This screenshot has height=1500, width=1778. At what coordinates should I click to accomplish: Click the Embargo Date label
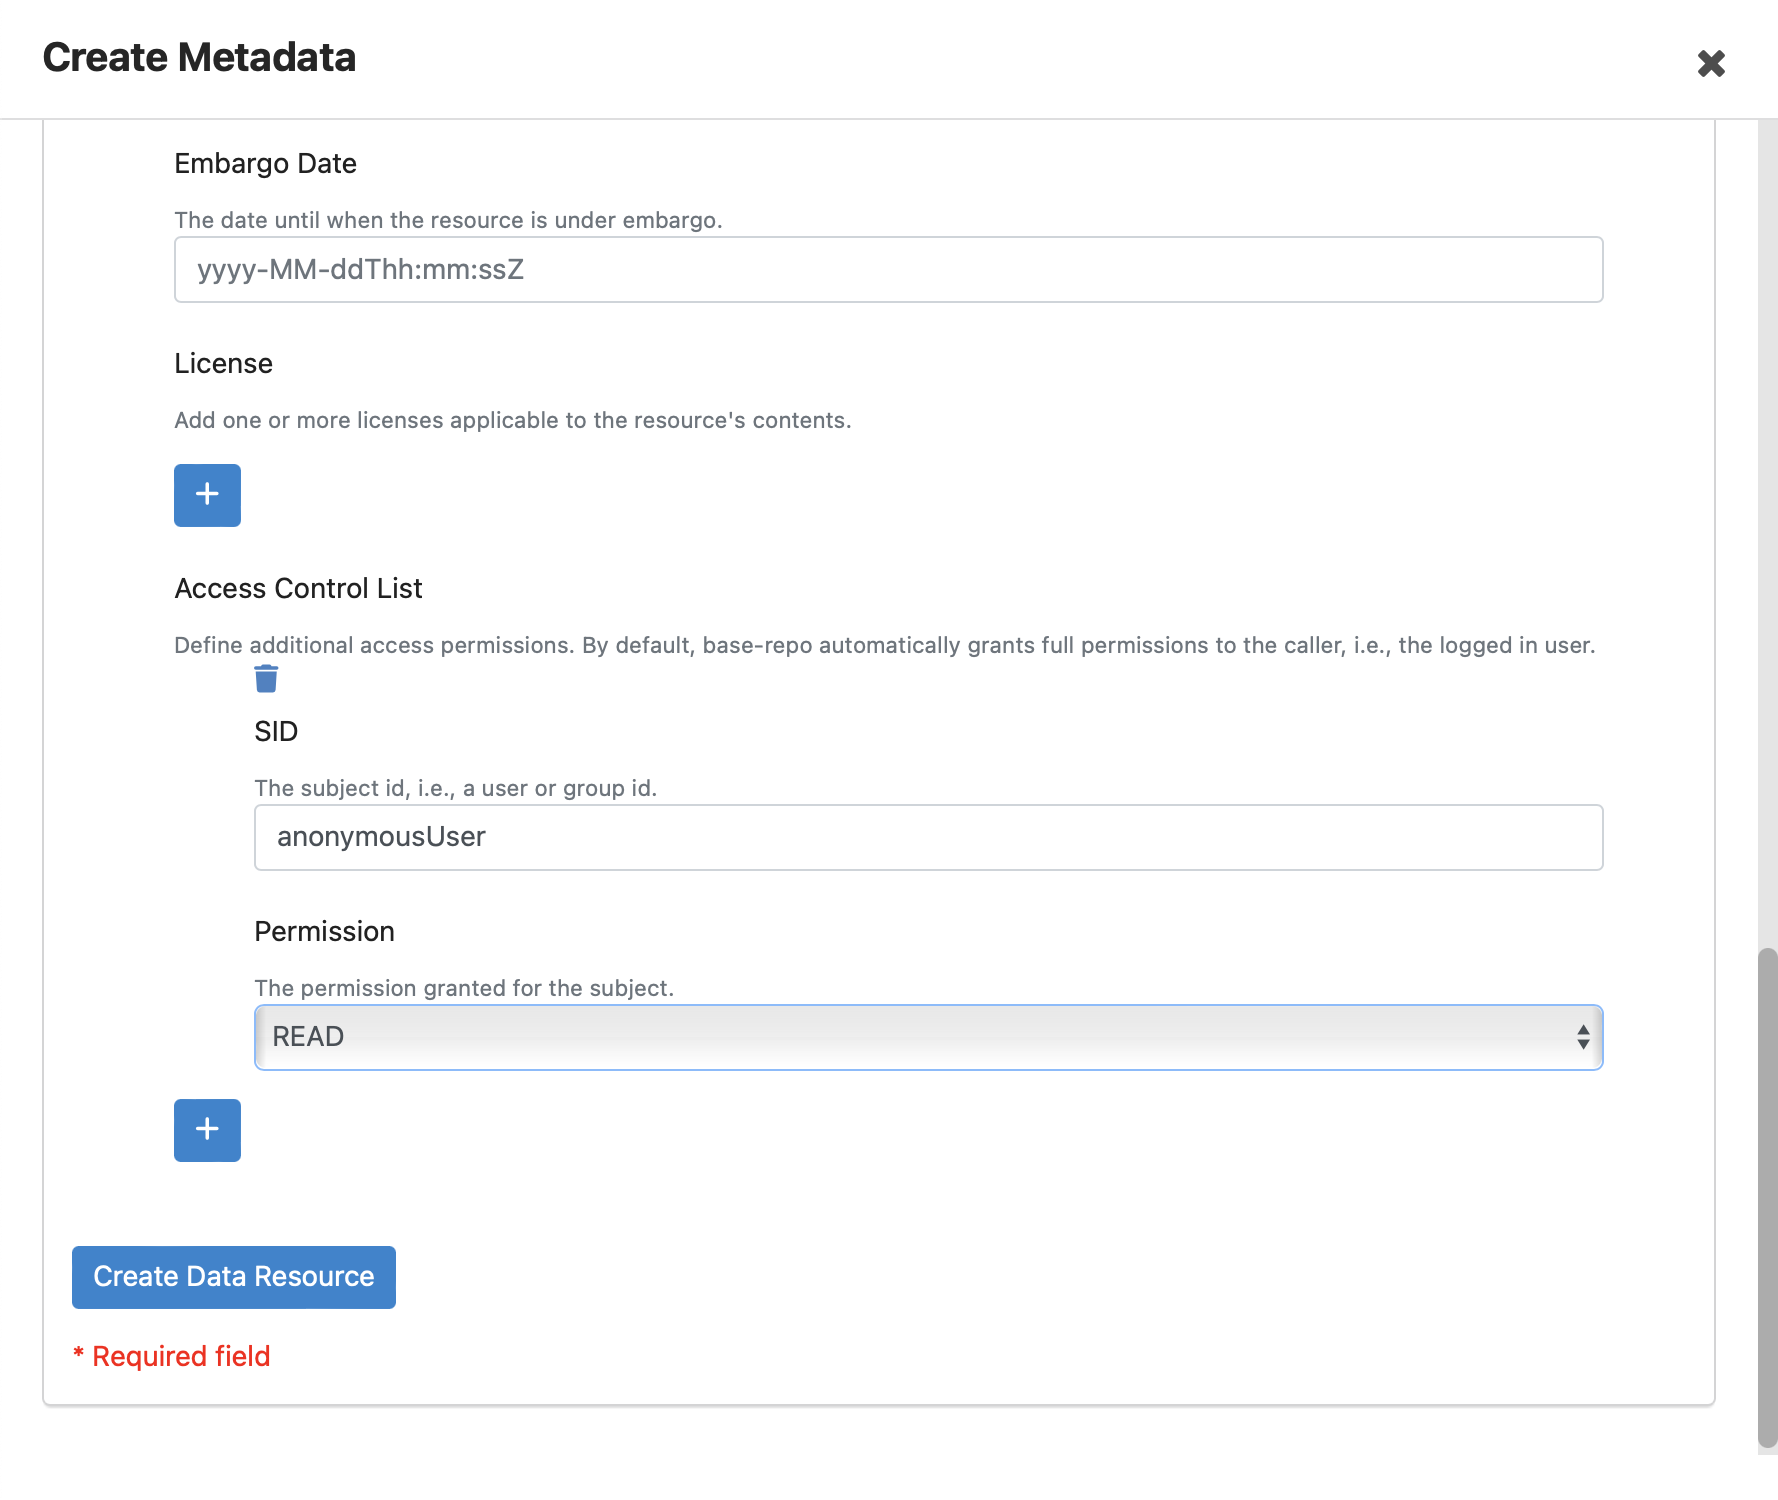(x=265, y=163)
